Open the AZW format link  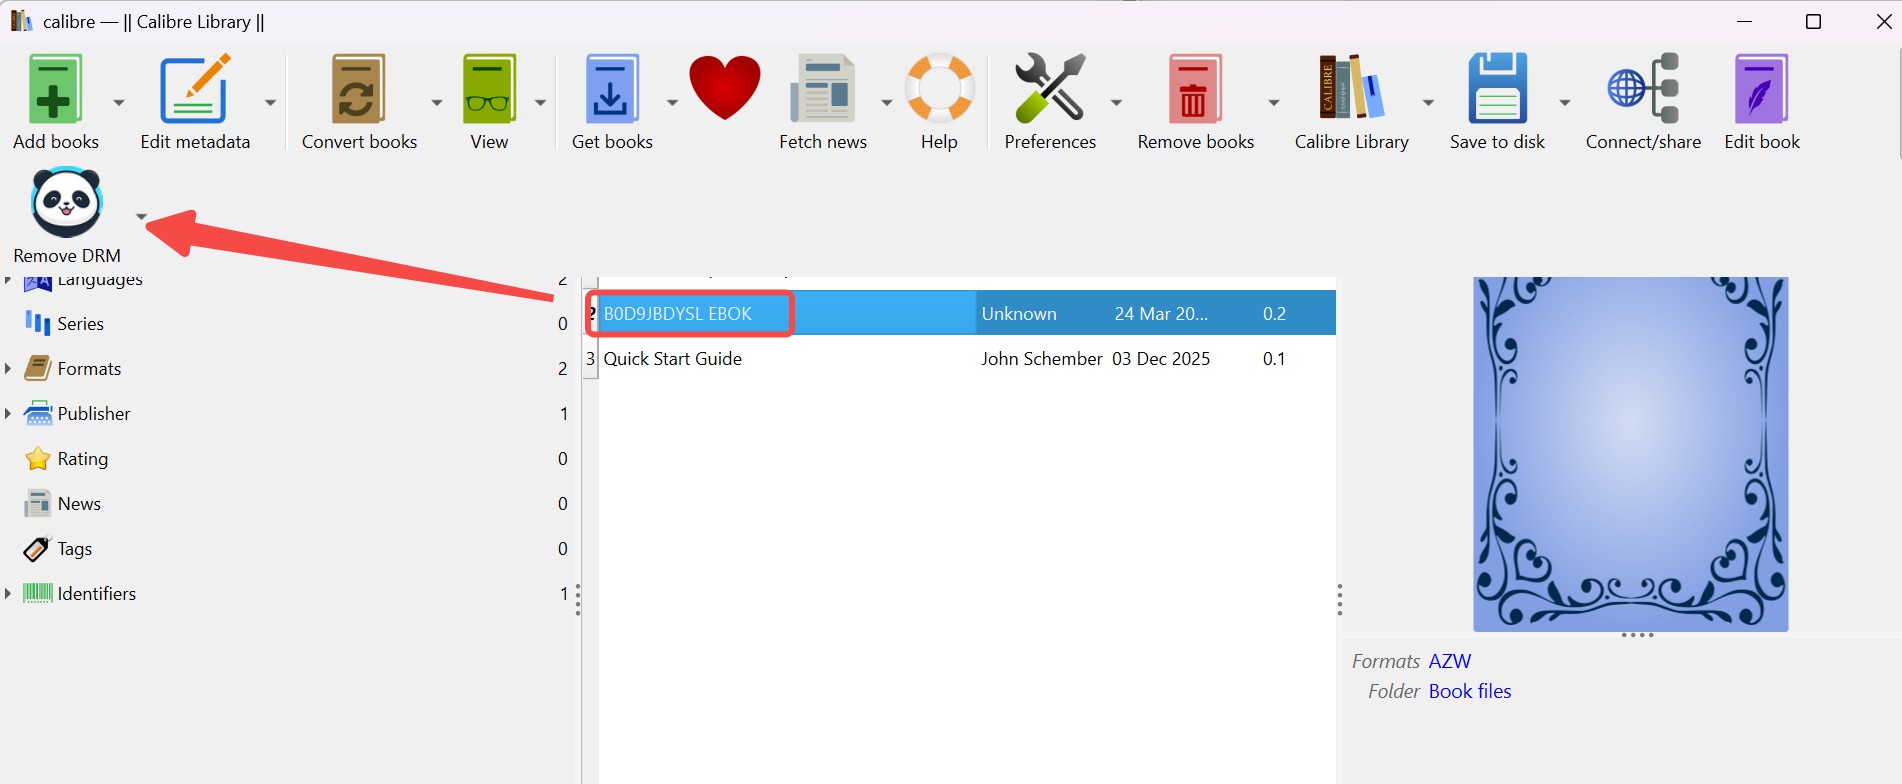click(x=1449, y=661)
